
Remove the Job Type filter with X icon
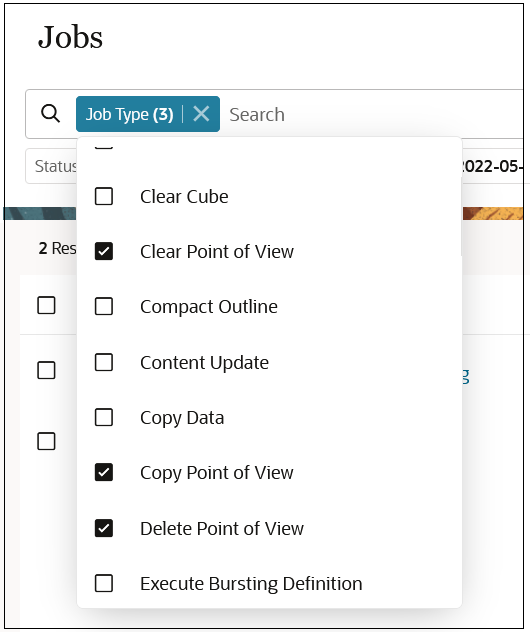[x=201, y=114]
